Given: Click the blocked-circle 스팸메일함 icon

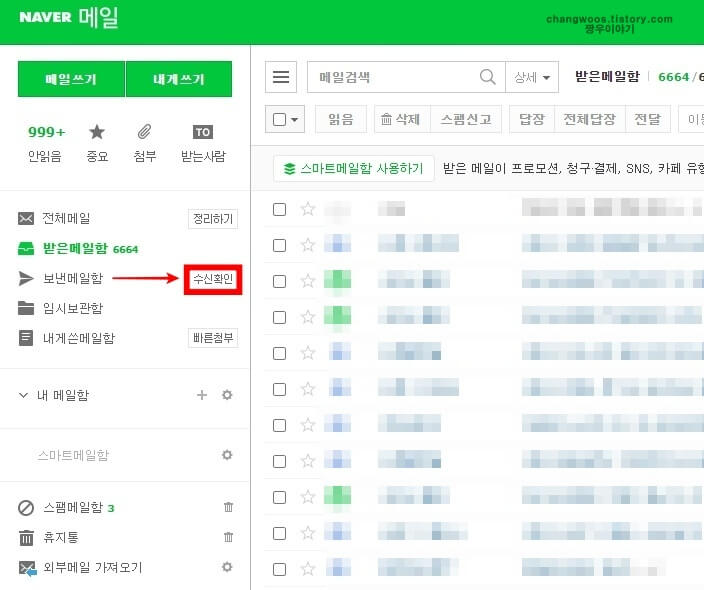Looking at the screenshot, I should (26, 508).
